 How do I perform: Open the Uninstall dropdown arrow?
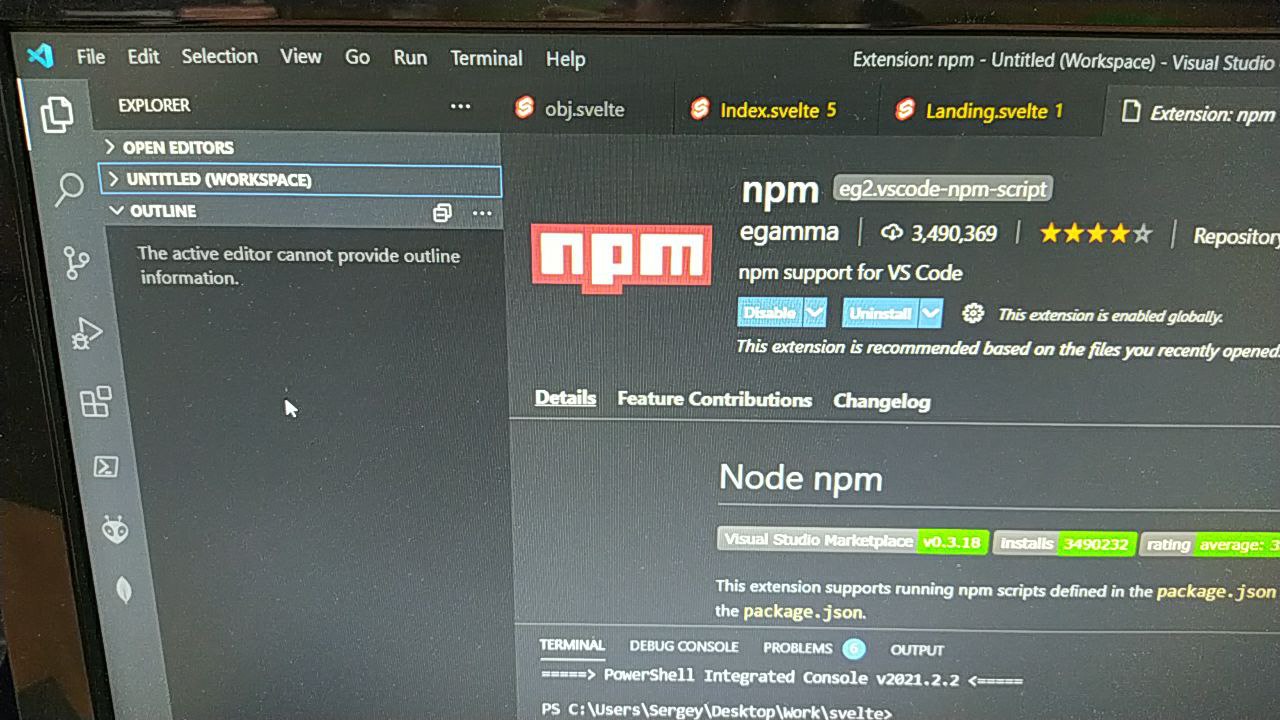(x=931, y=313)
